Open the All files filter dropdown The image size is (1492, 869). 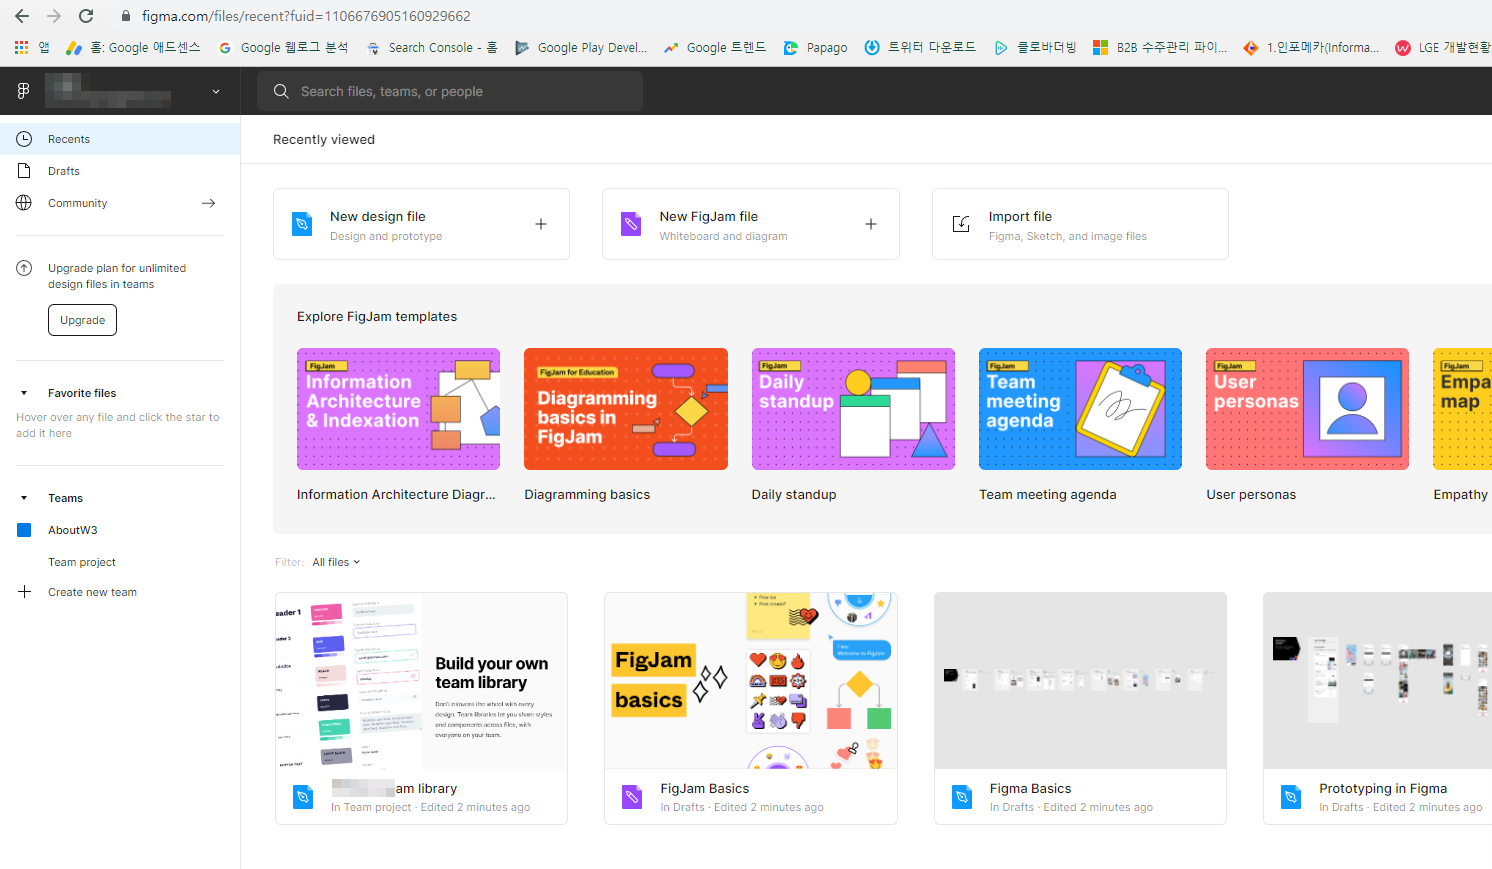(336, 562)
